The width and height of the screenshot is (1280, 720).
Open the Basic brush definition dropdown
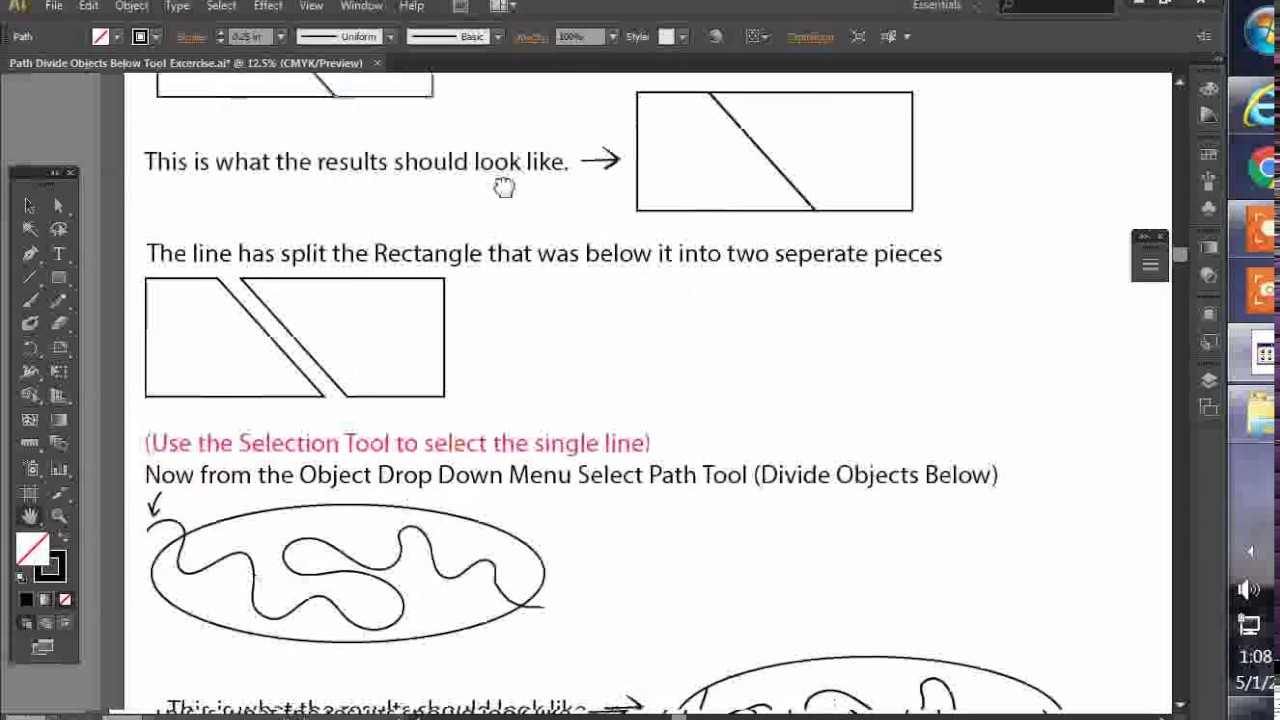click(x=497, y=37)
